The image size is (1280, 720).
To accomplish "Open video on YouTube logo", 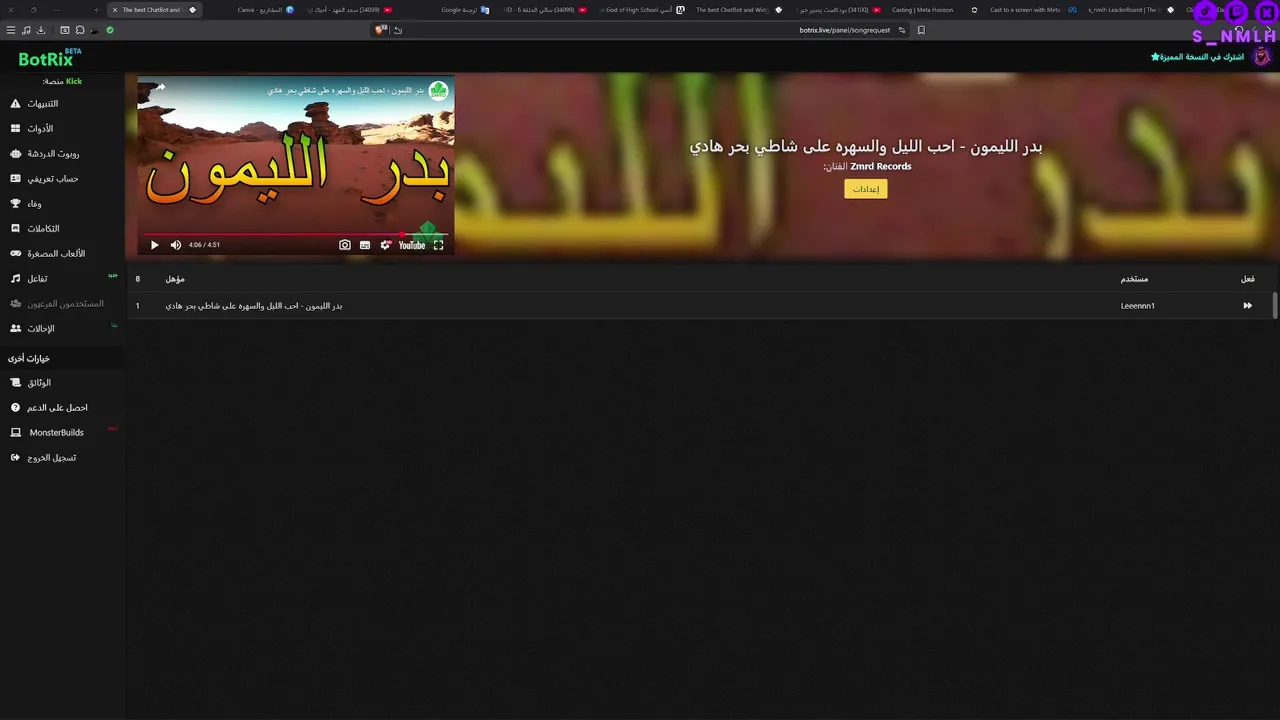I will (x=412, y=245).
